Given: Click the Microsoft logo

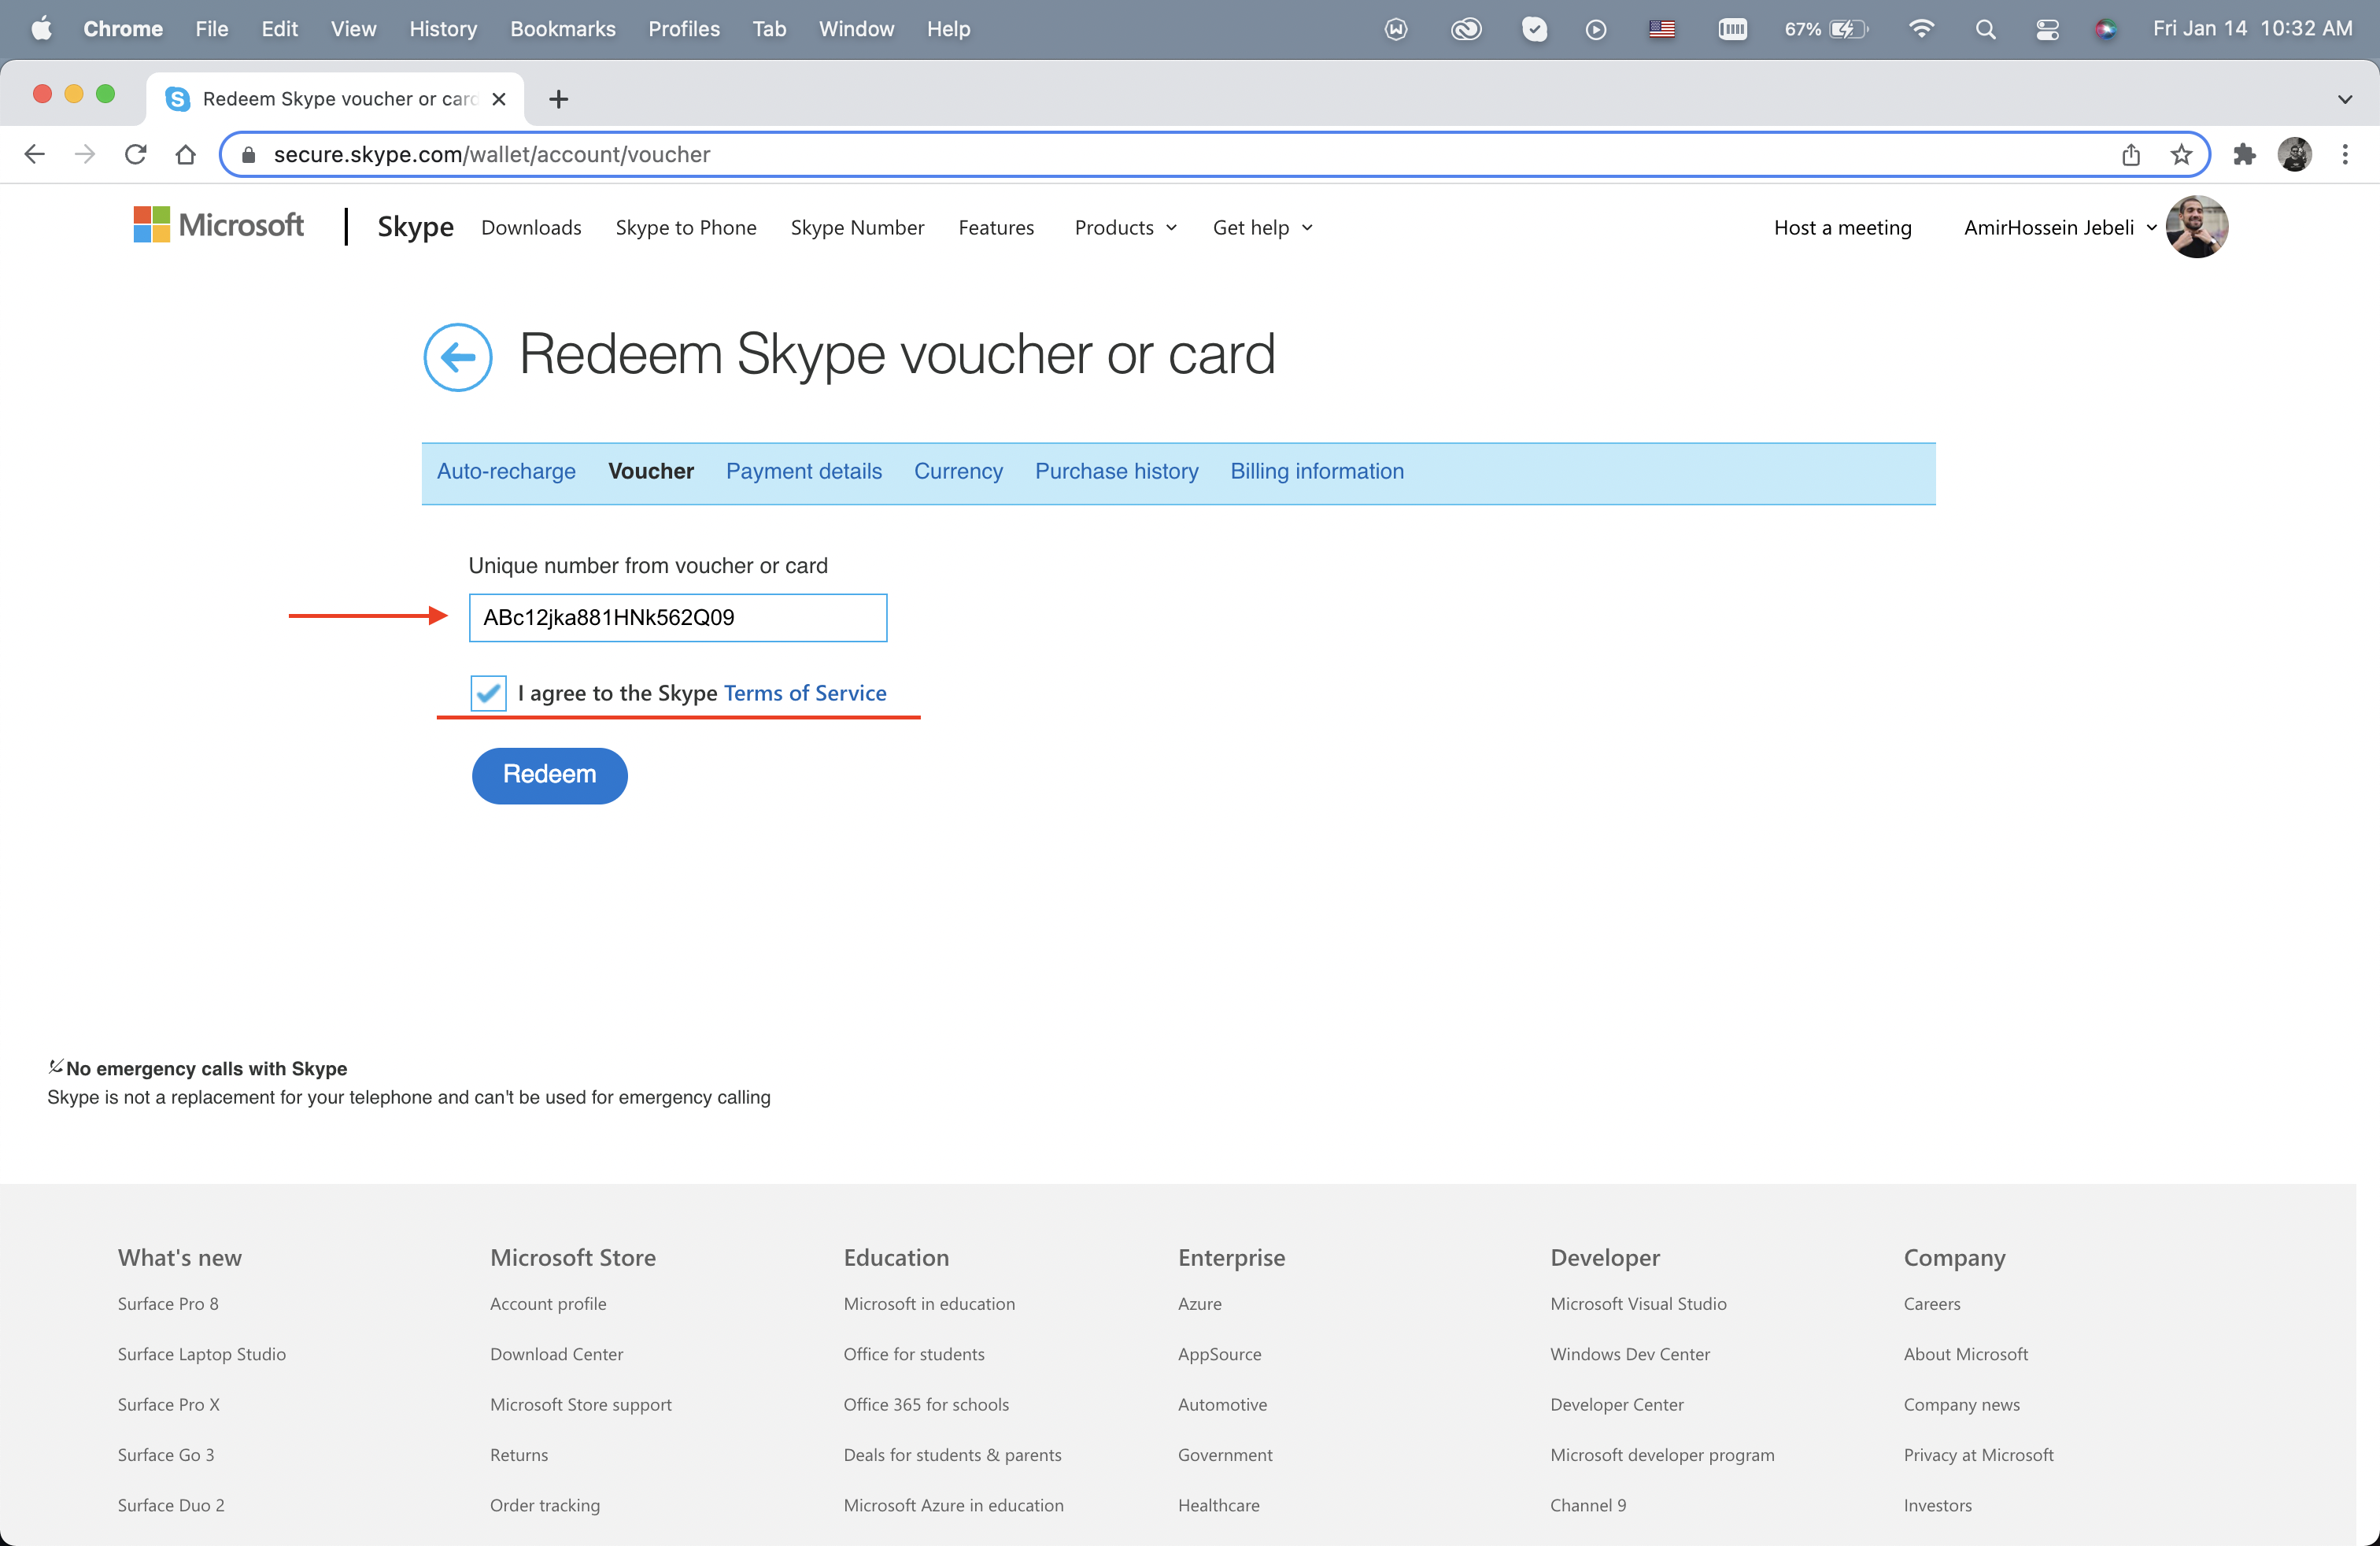Looking at the screenshot, I should 218,225.
